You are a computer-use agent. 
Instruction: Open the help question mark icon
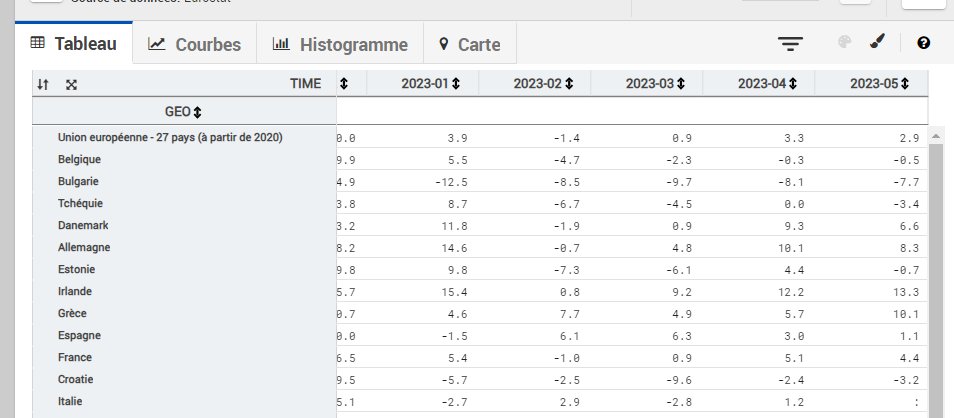point(923,43)
